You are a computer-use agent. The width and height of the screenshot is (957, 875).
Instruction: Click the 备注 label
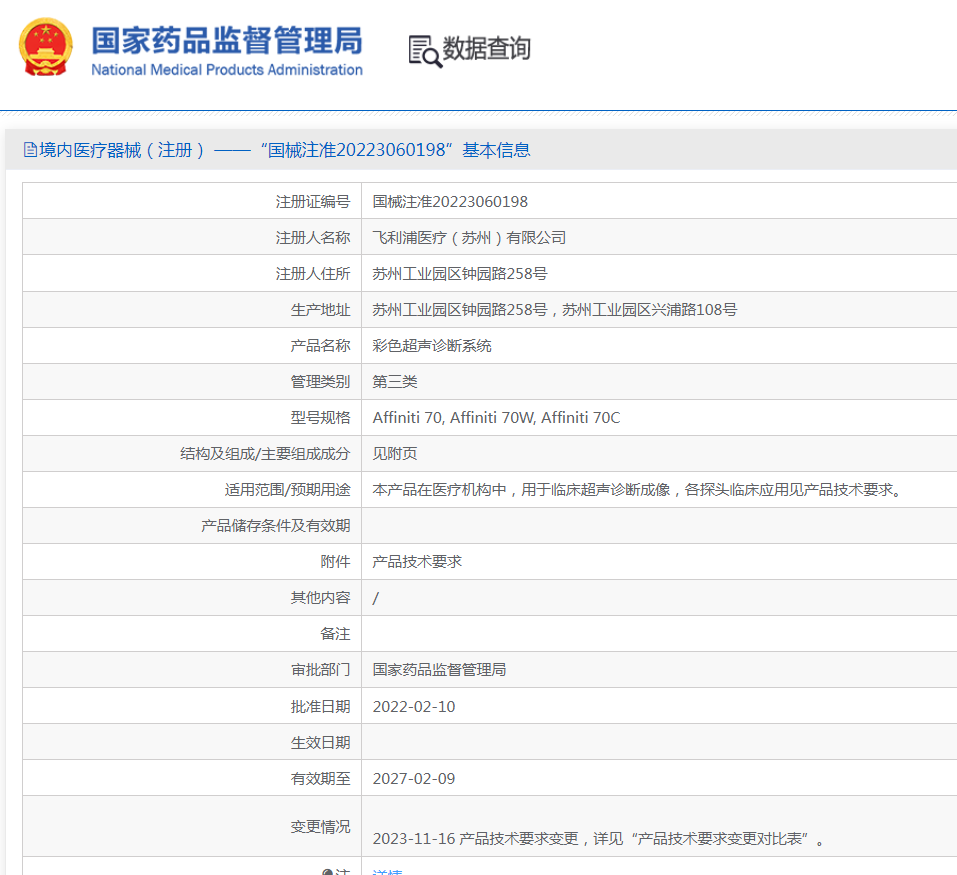(335, 634)
